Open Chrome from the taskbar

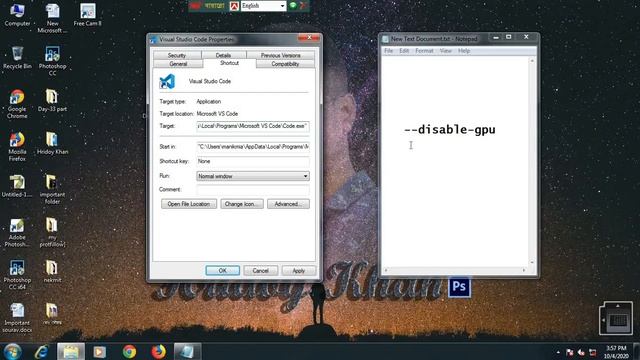(x=129, y=351)
